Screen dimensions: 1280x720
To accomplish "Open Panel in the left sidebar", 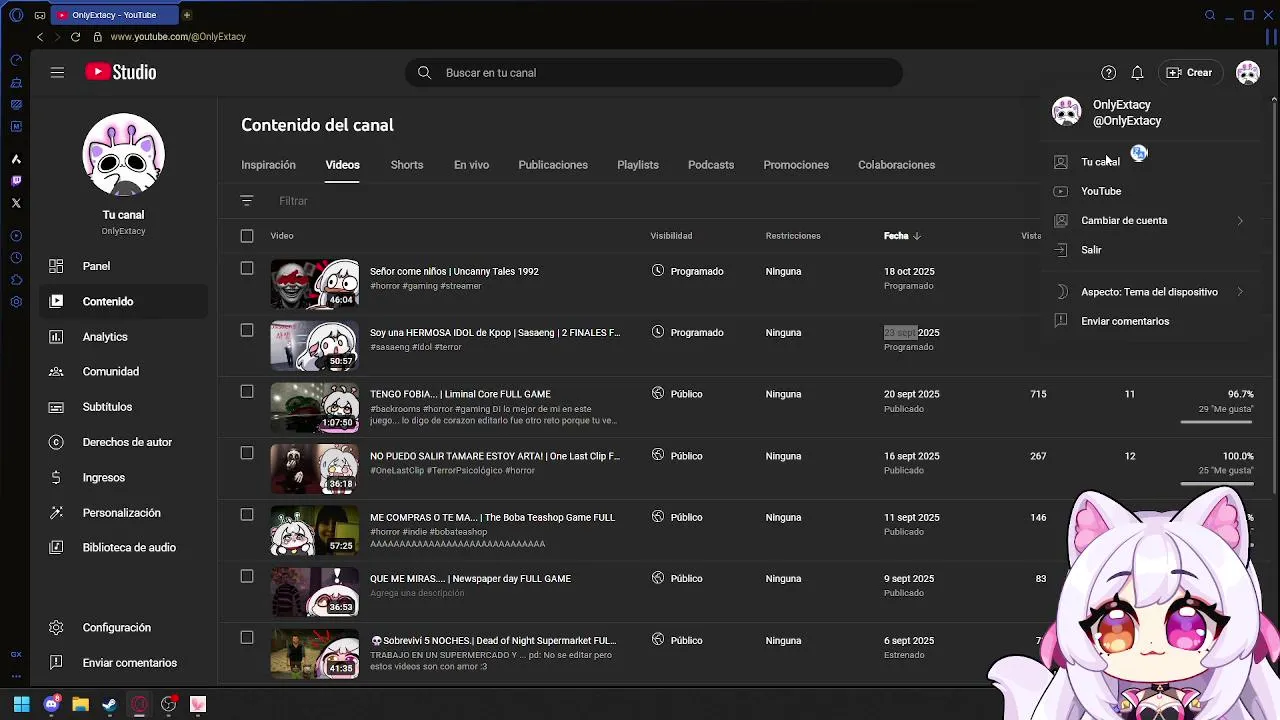I will (123, 266).
